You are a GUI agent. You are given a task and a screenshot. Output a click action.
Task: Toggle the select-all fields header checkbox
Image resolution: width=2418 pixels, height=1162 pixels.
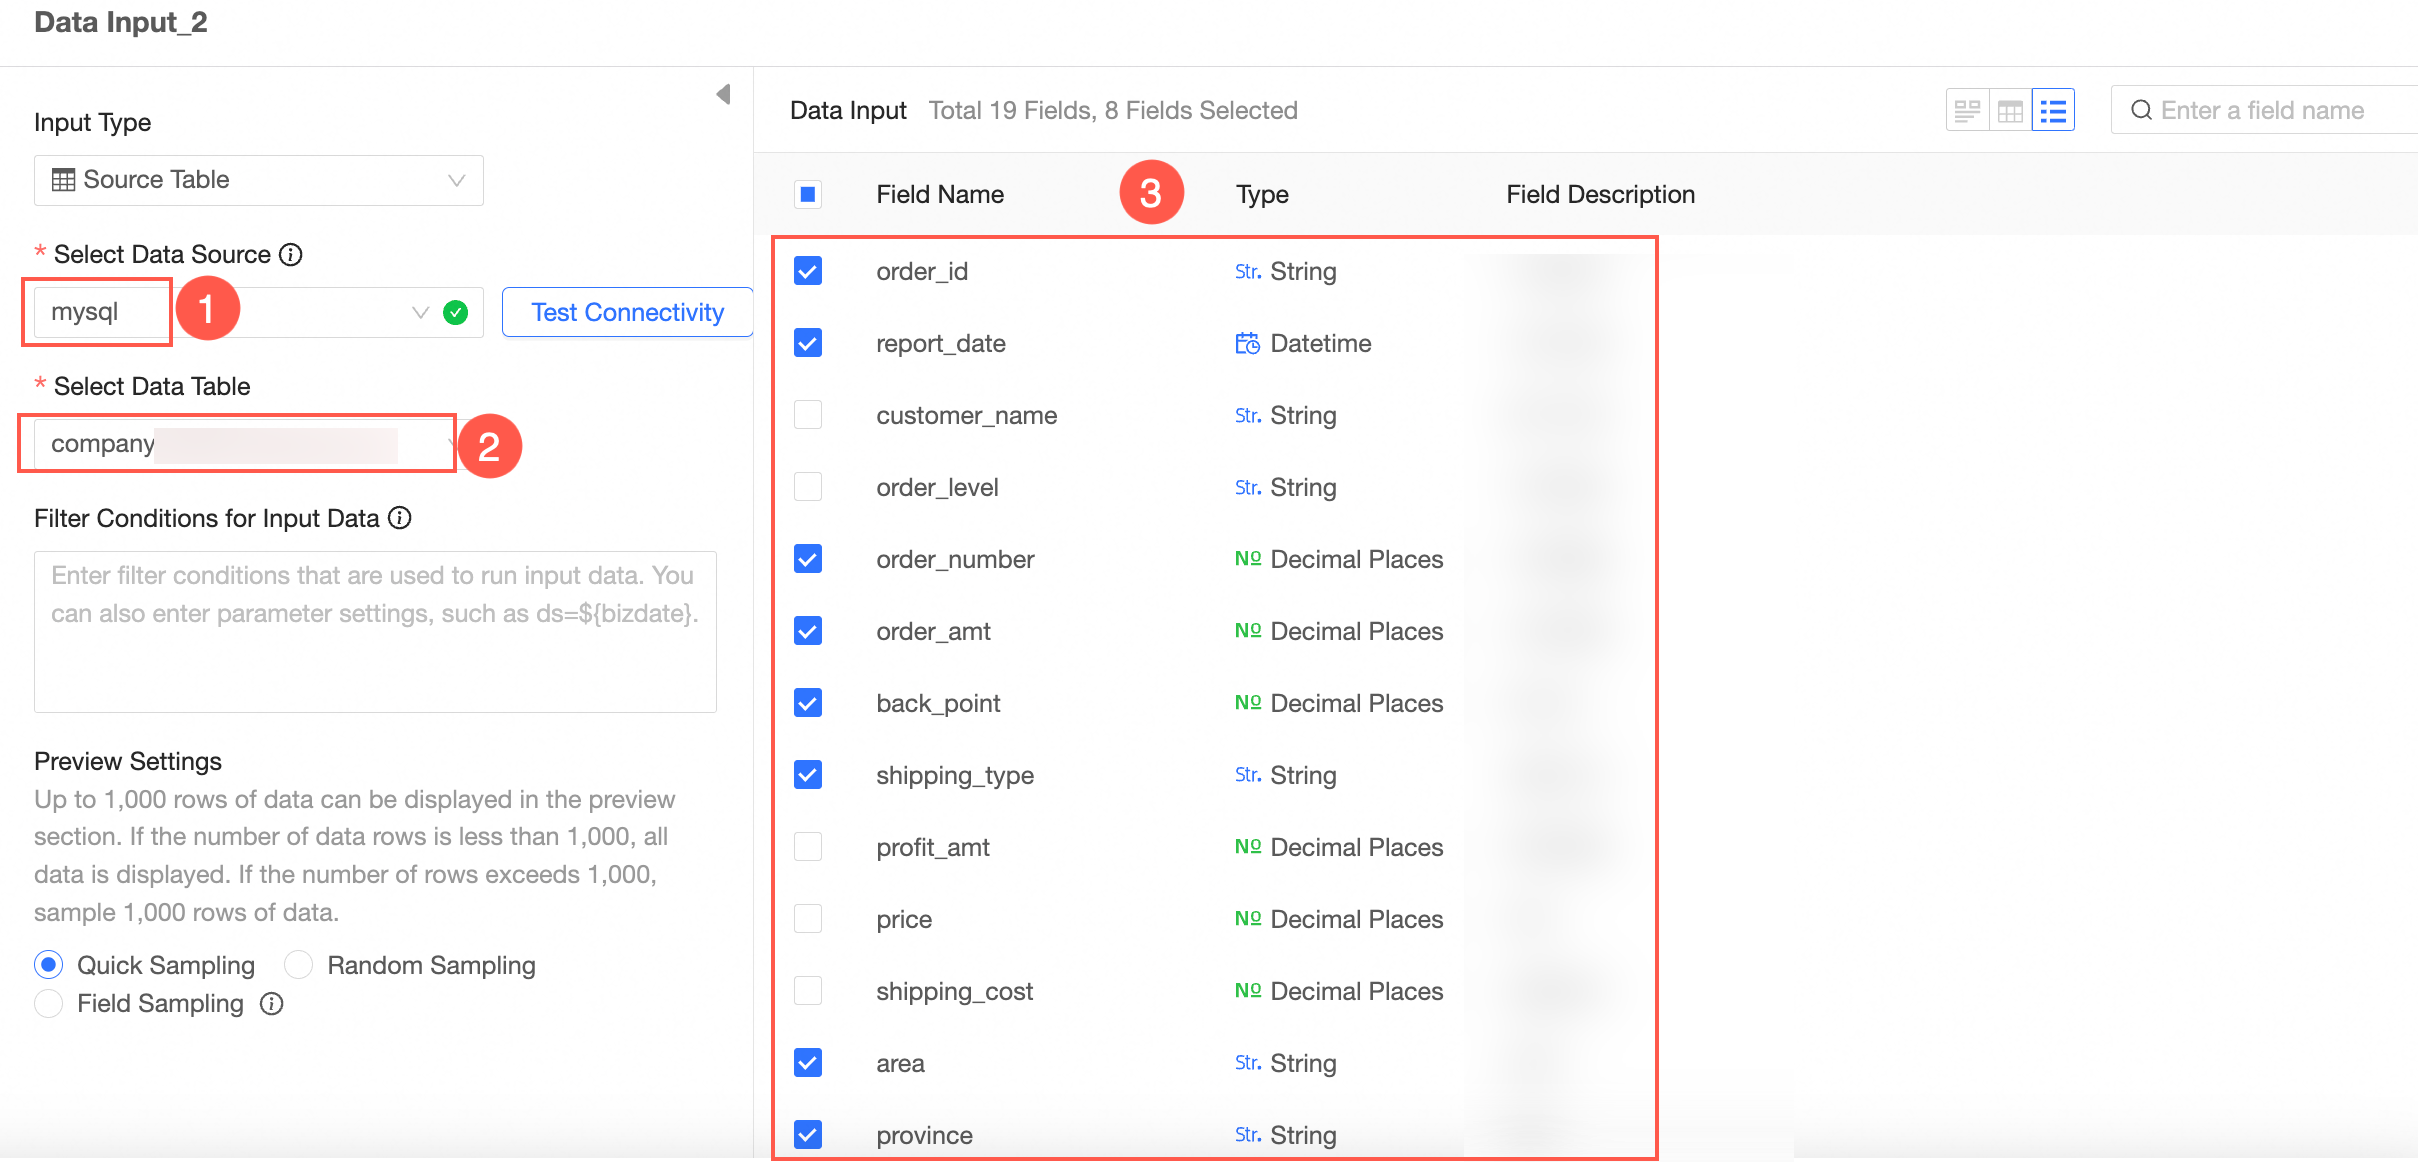click(x=807, y=194)
